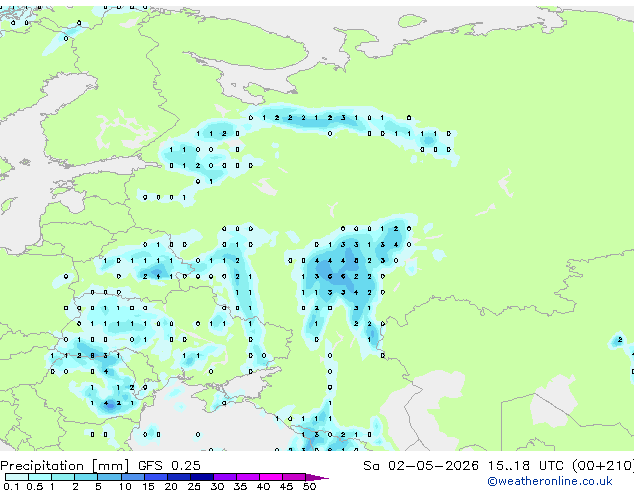Click the 'GFS 0.25' model label
634x490 pixels.
[169, 466]
